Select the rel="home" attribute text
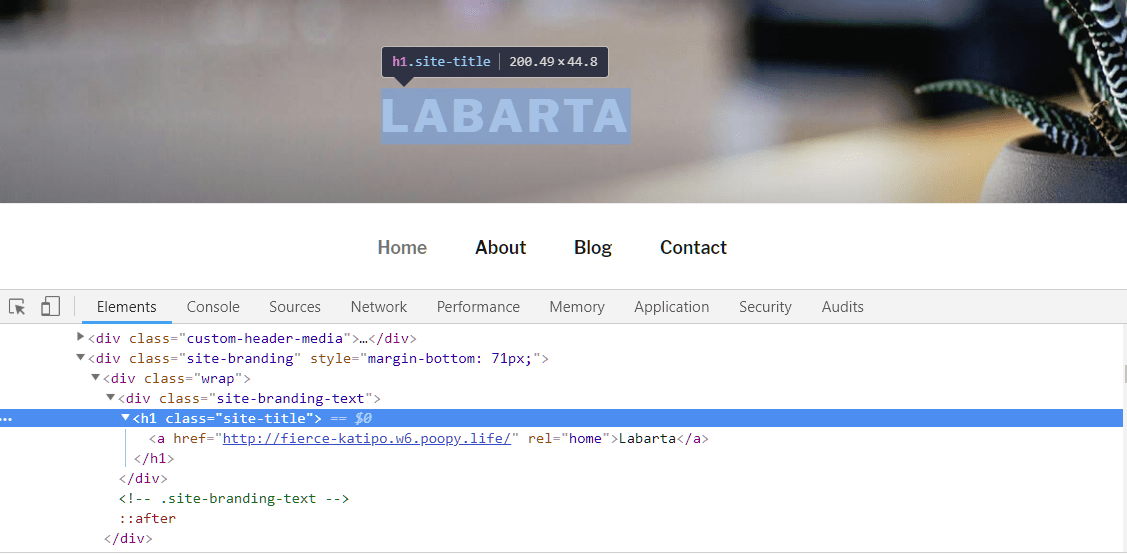This screenshot has width=1127, height=554. pyautogui.click(x=569, y=438)
